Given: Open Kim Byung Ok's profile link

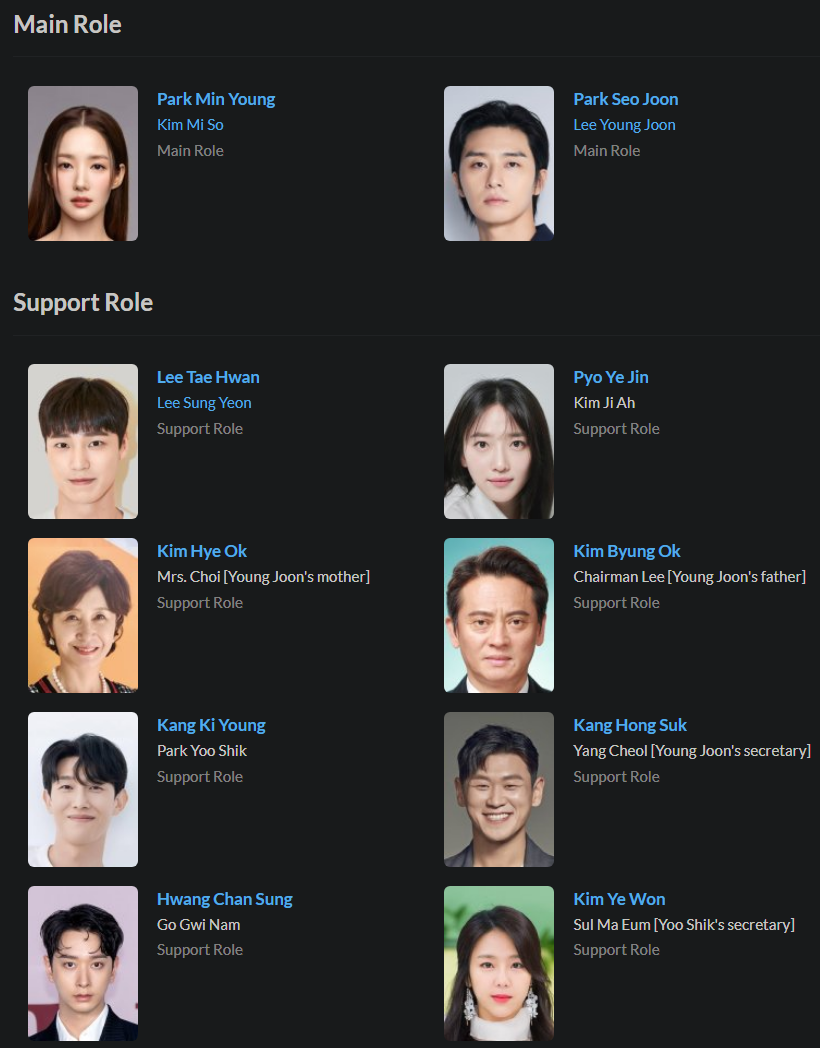Looking at the screenshot, I should (x=627, y=551).
